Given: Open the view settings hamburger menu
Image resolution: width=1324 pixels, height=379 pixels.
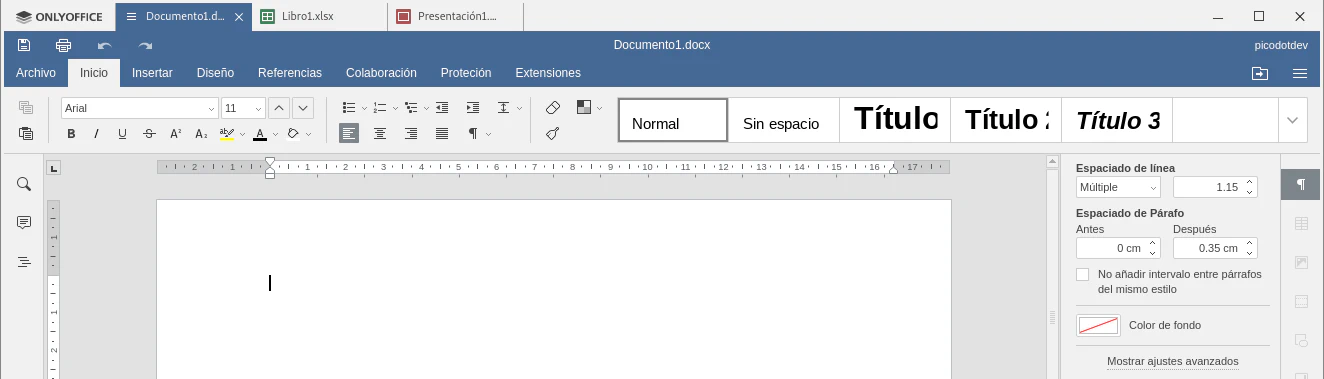Looking at the screenshot, I should (x=1300, y=73).
